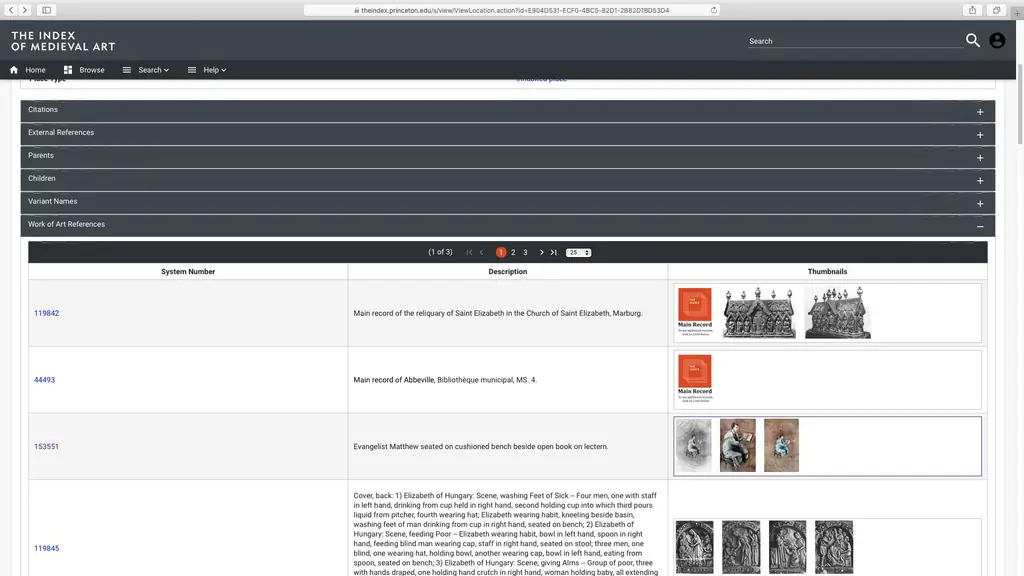This screenshot has height=576, width=1024.
Task: Click the search magnifying glass icon
Action: pyautogui.click(x=972, y=41)
